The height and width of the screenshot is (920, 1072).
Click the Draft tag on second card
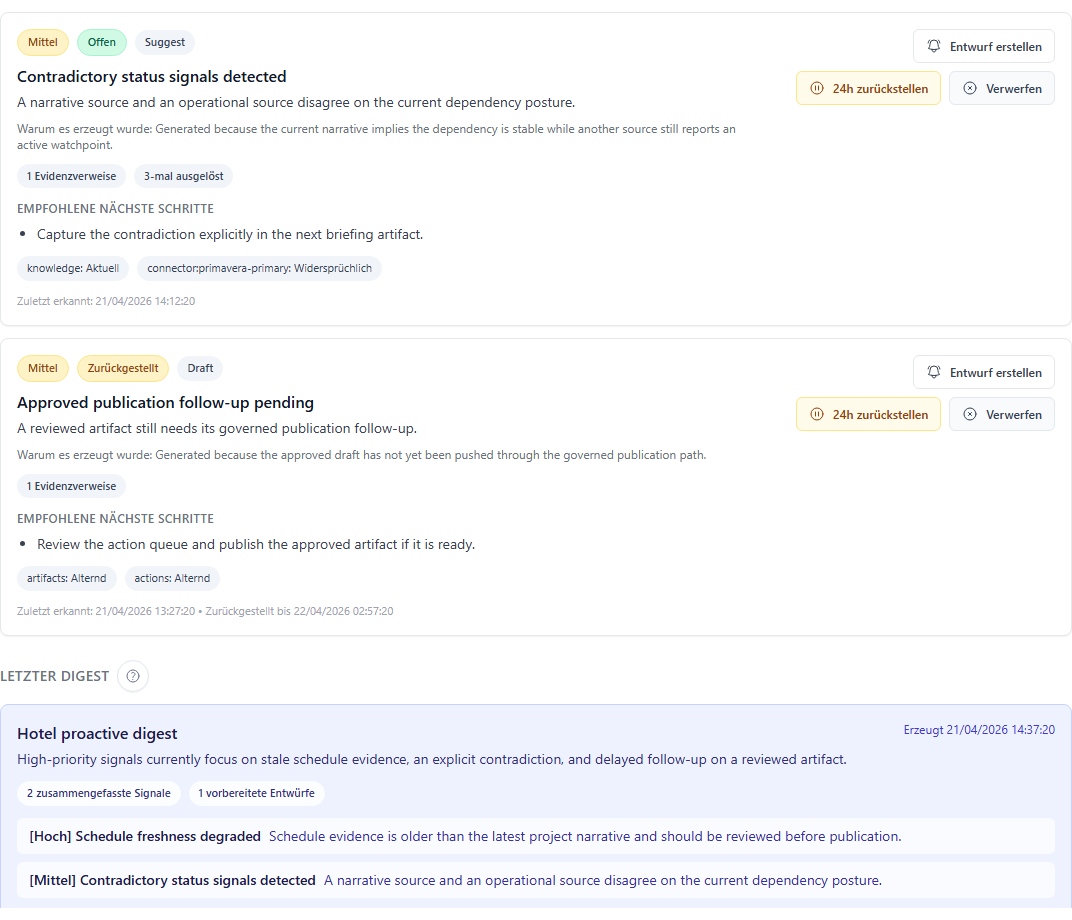pyautogui.click(x=200, y=368)
